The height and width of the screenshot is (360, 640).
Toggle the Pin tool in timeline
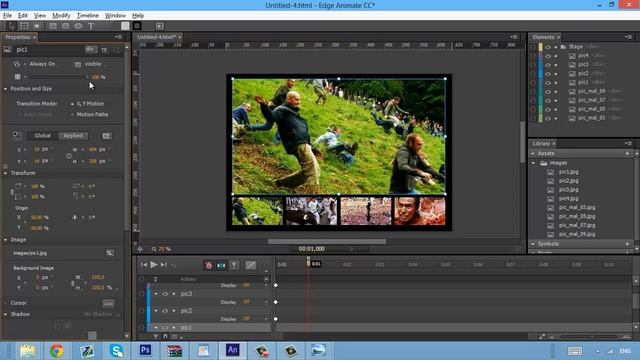point(234,265)
